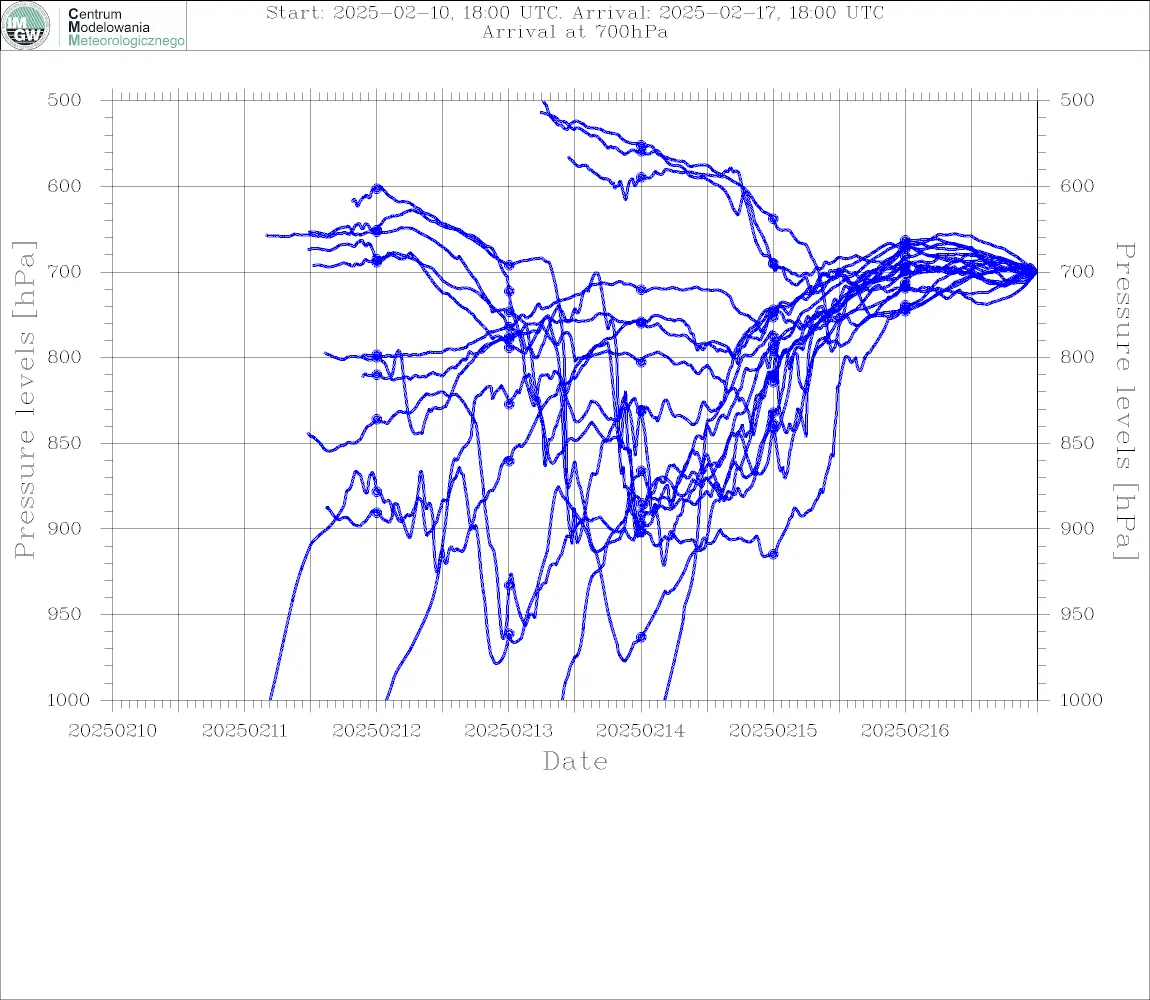Click the right axis label 600
This screenshot has height=1000, width=1150.
tap(1077, 186)
